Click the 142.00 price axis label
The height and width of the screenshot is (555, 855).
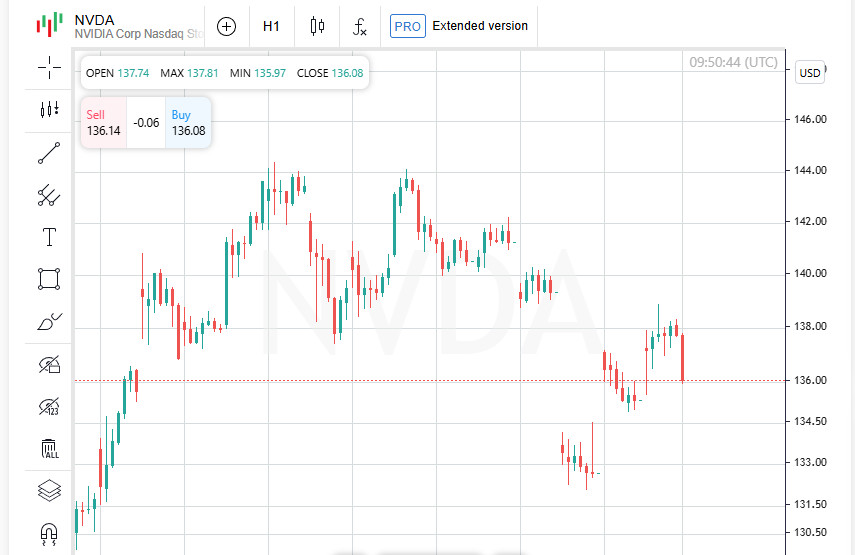click(x=810, y=221)
